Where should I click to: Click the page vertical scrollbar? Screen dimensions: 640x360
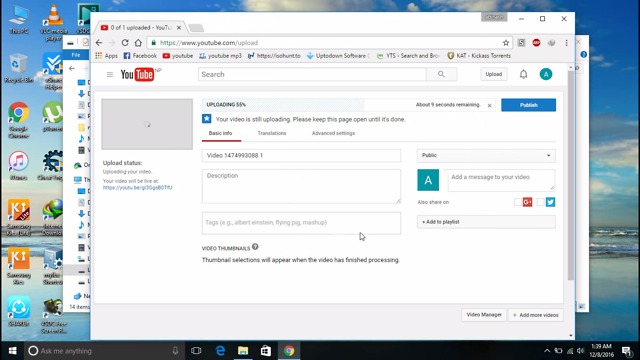point(571,176)
